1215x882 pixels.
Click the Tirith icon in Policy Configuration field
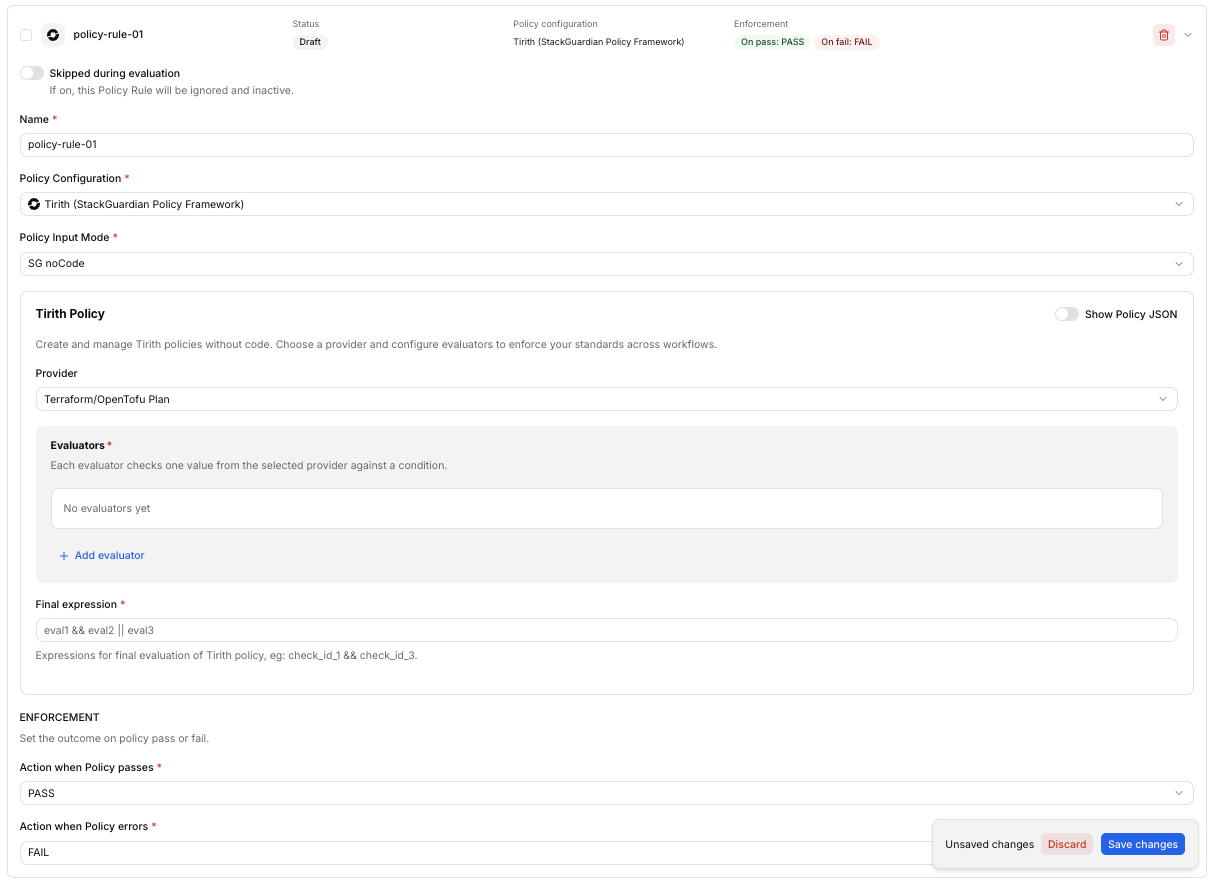point(34,204)
